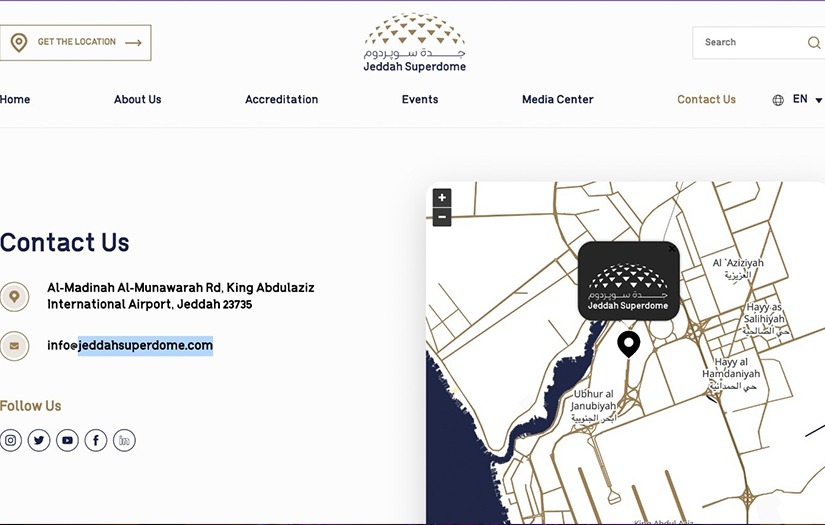Click the black map location pin
The height and width of the screenshot is (525, 825).
(x=628, y=344)
